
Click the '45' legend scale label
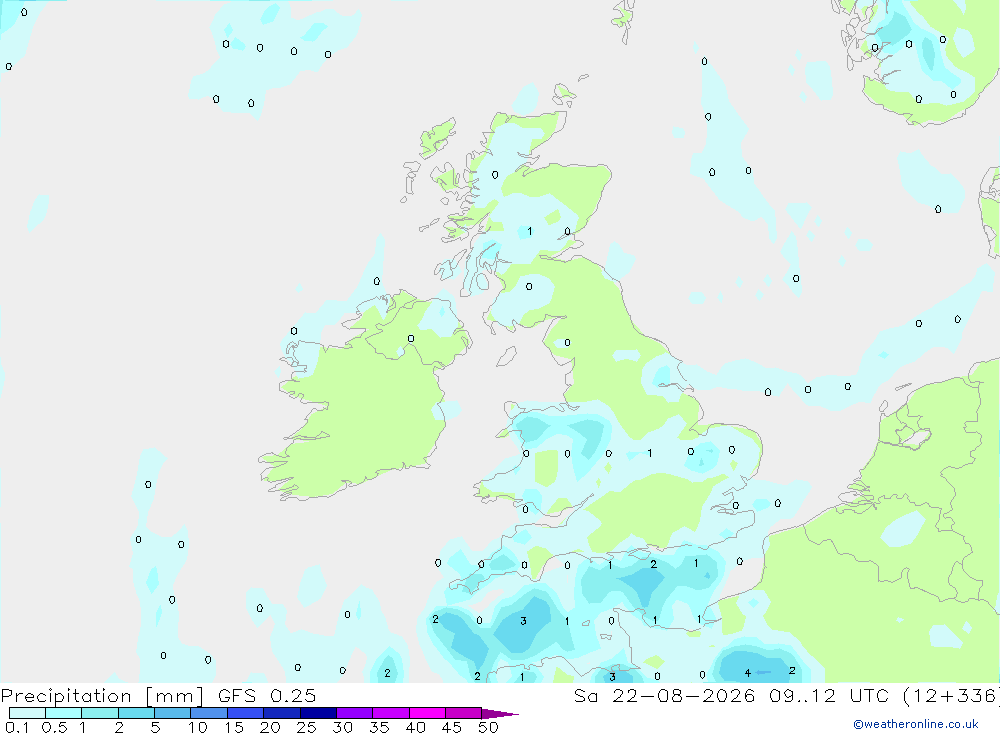pos(452,727)
